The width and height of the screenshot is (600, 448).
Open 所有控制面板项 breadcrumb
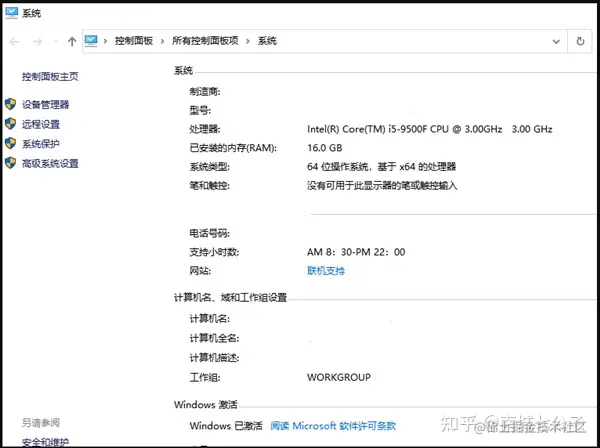click(205, 41)
